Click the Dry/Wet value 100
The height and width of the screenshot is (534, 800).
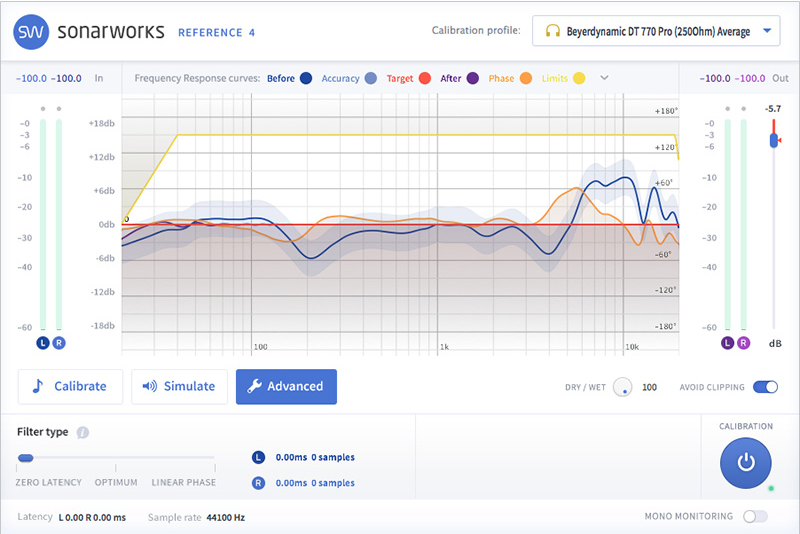click(x=649, y=387)
